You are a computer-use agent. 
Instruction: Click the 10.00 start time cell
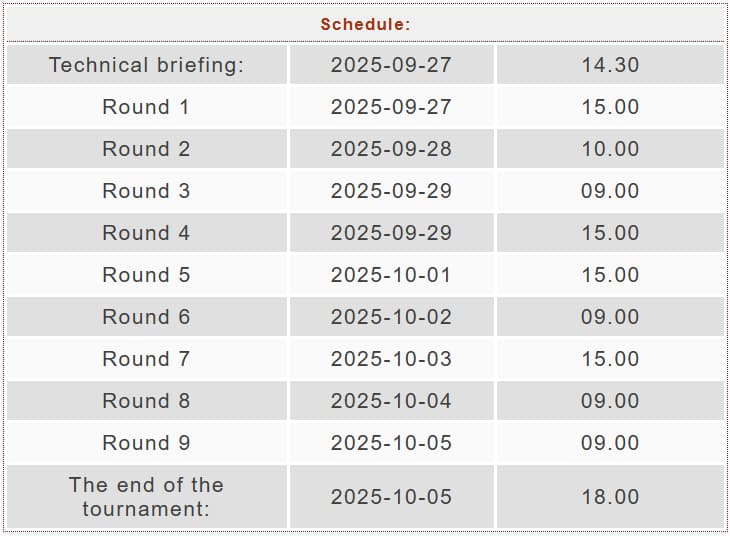[610, 149]
